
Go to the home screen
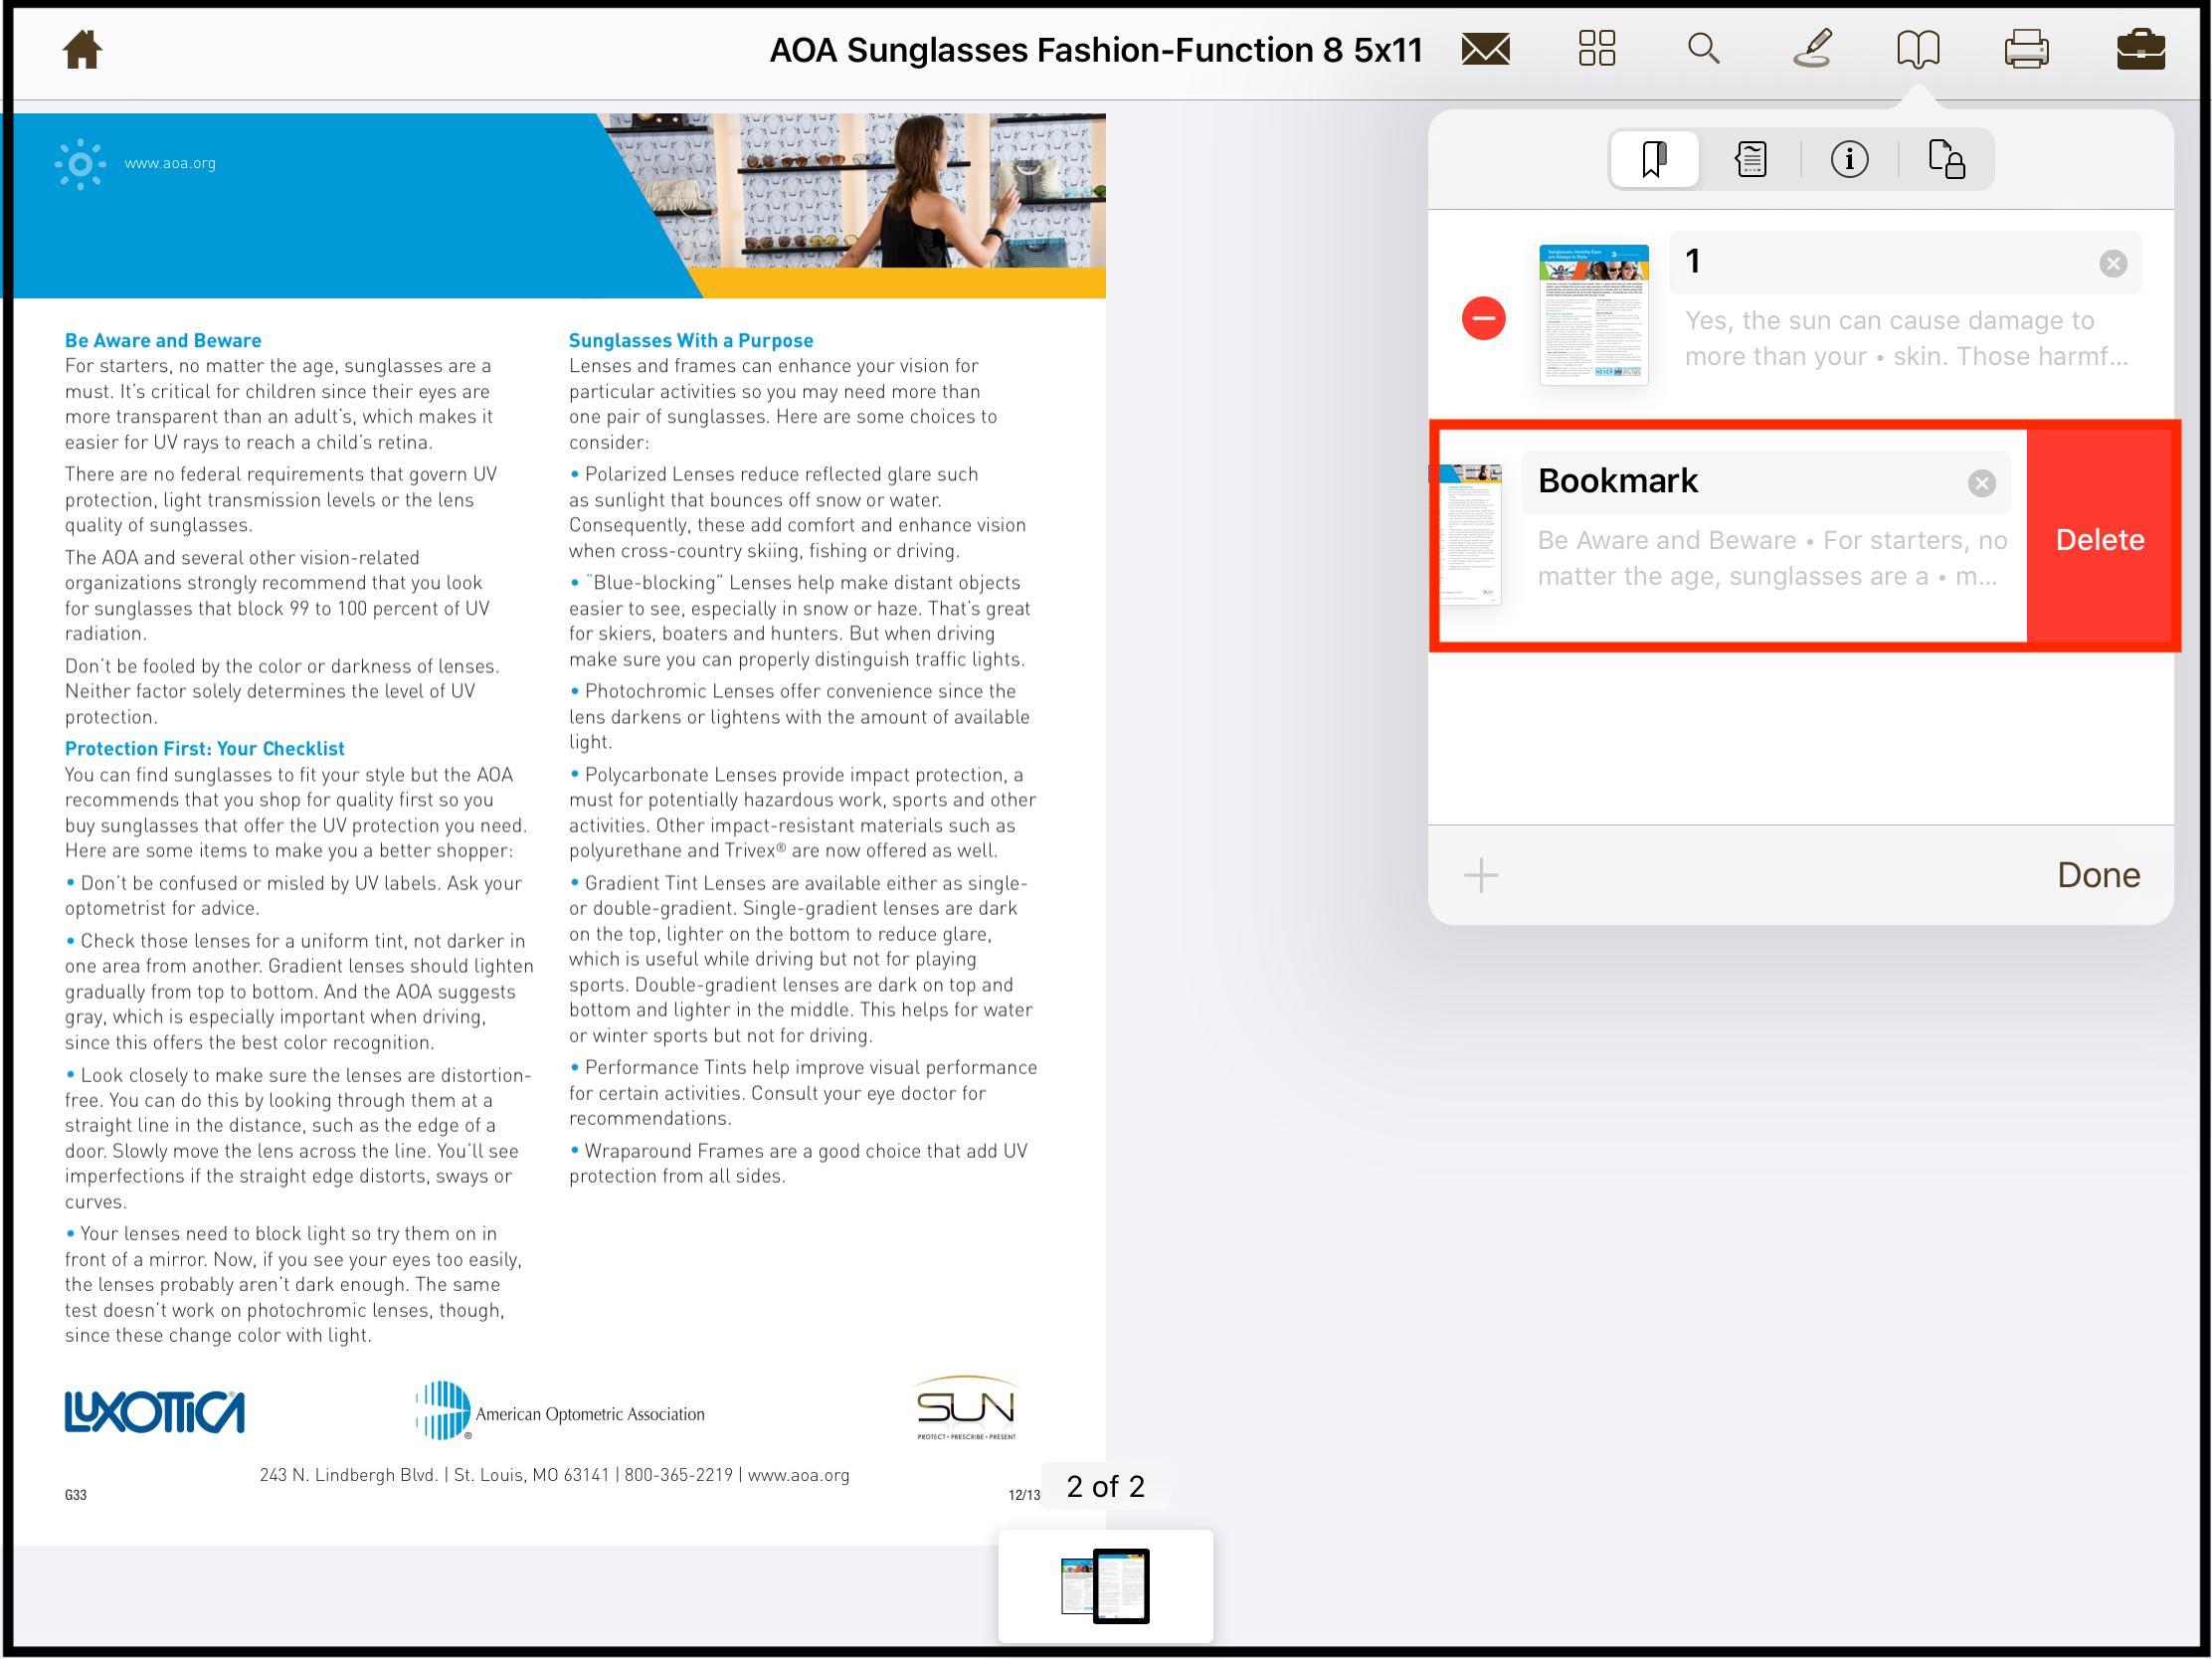tap(80, 48)
